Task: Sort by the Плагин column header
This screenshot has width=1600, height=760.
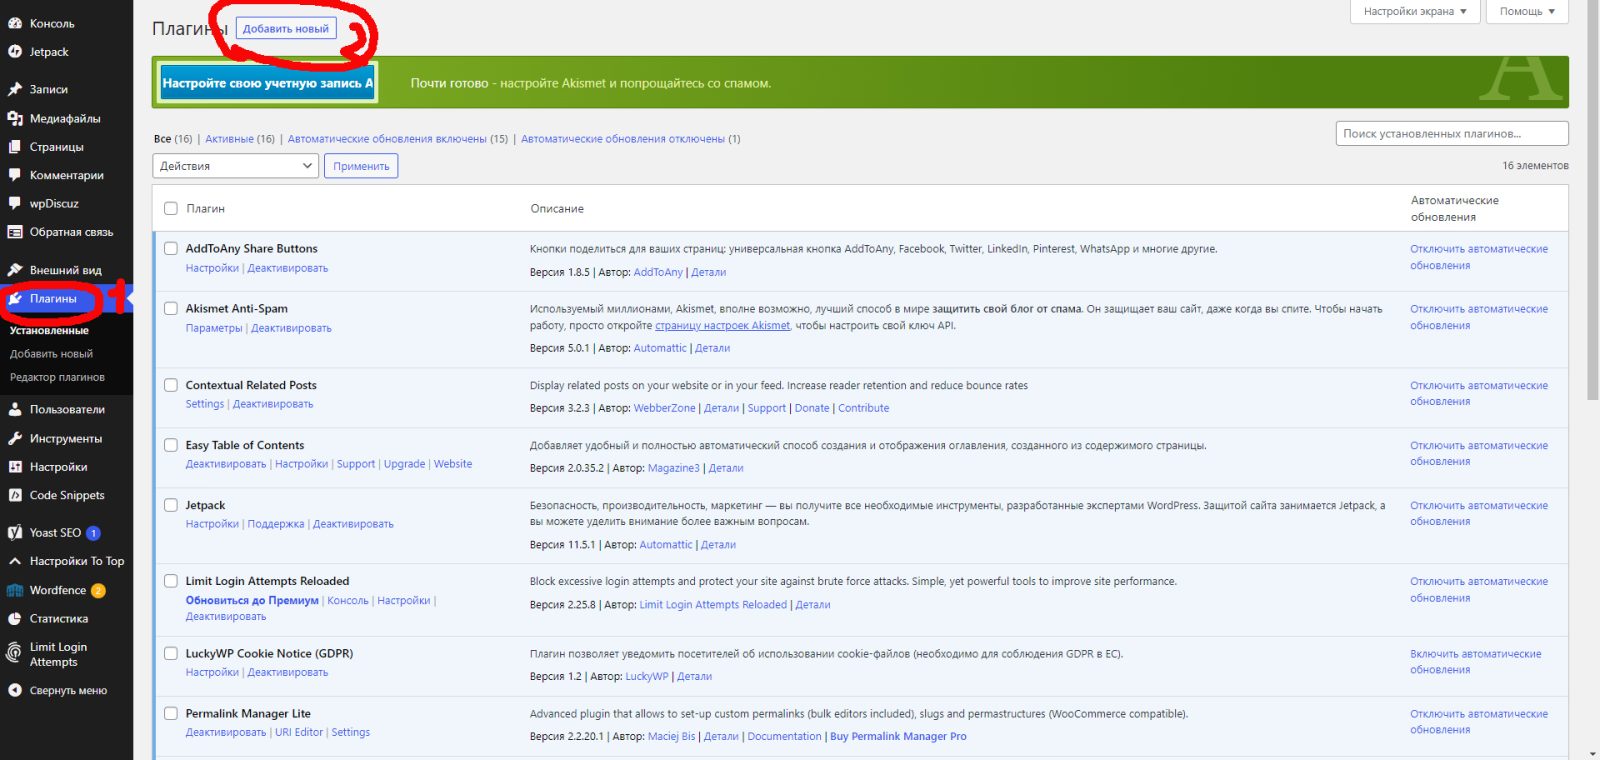Action: pos(205,209)
